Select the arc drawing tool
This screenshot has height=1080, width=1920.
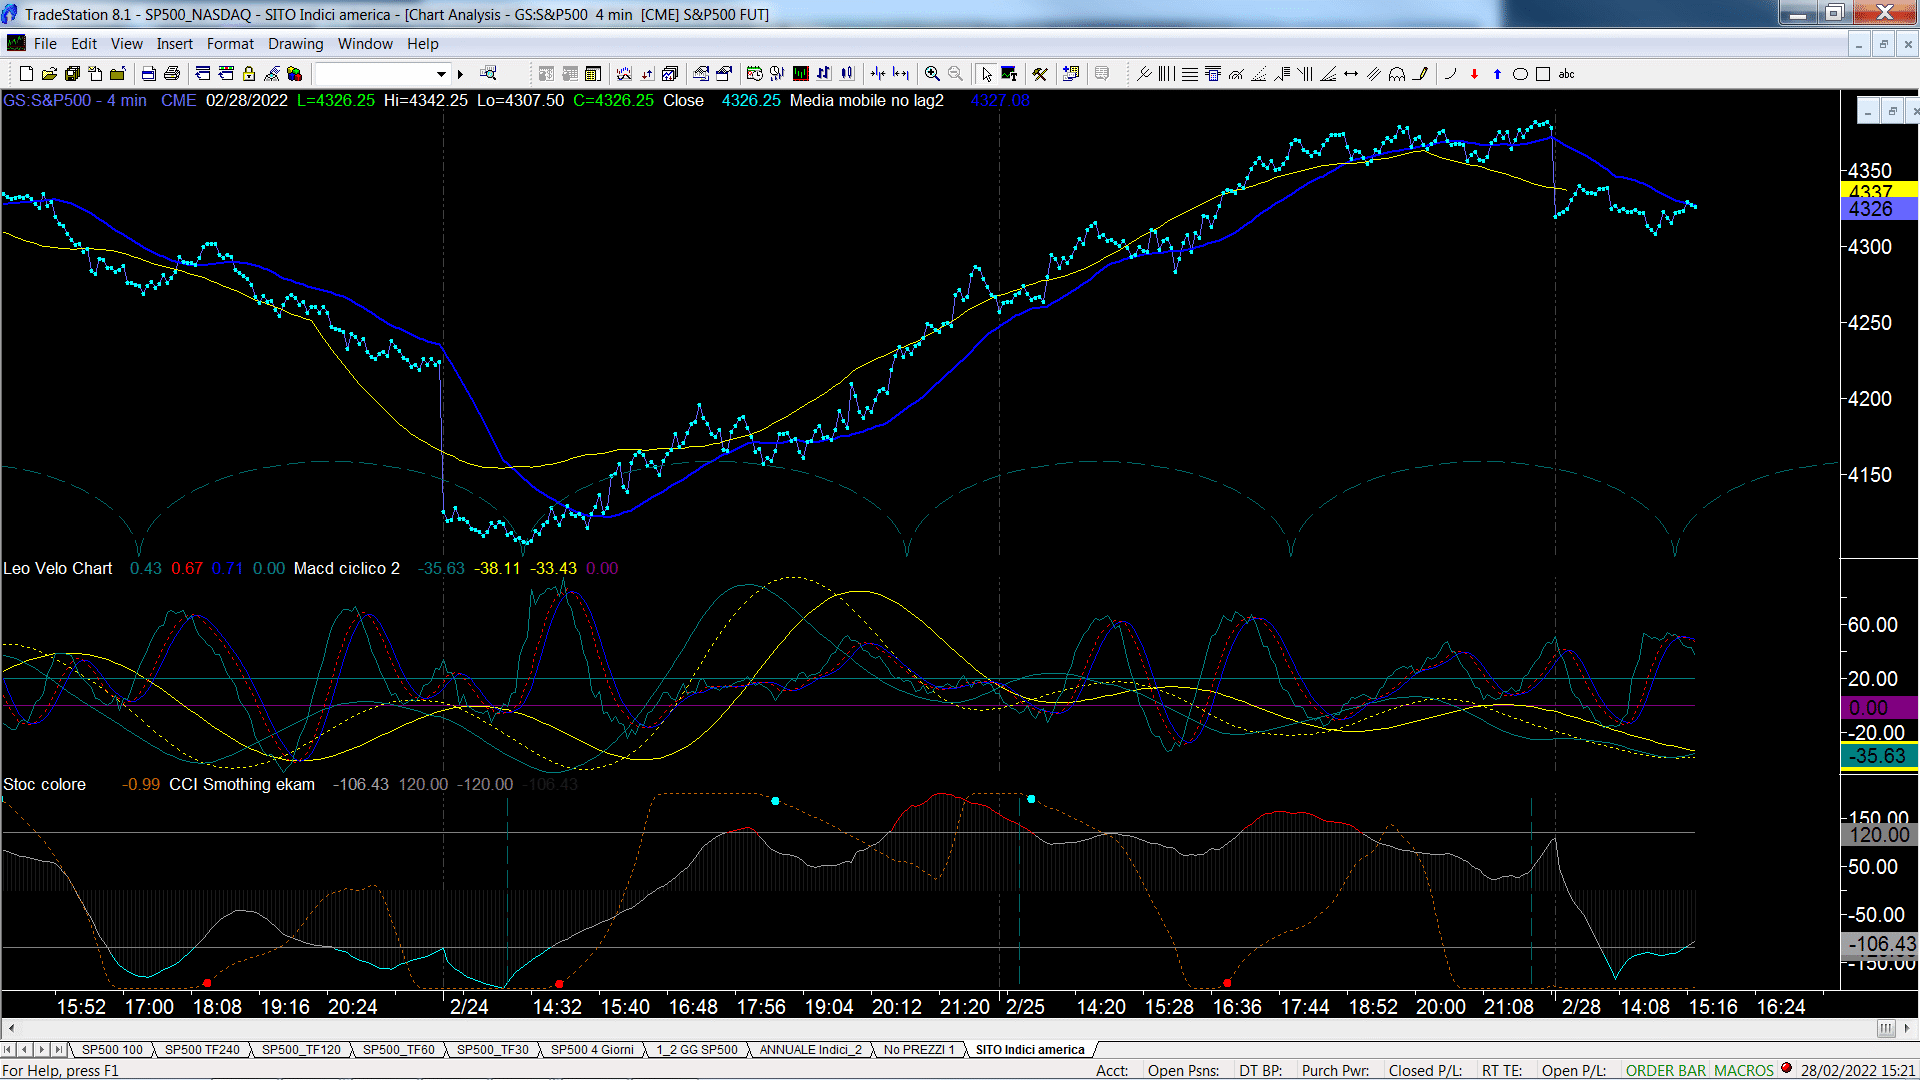point(1450,74)
